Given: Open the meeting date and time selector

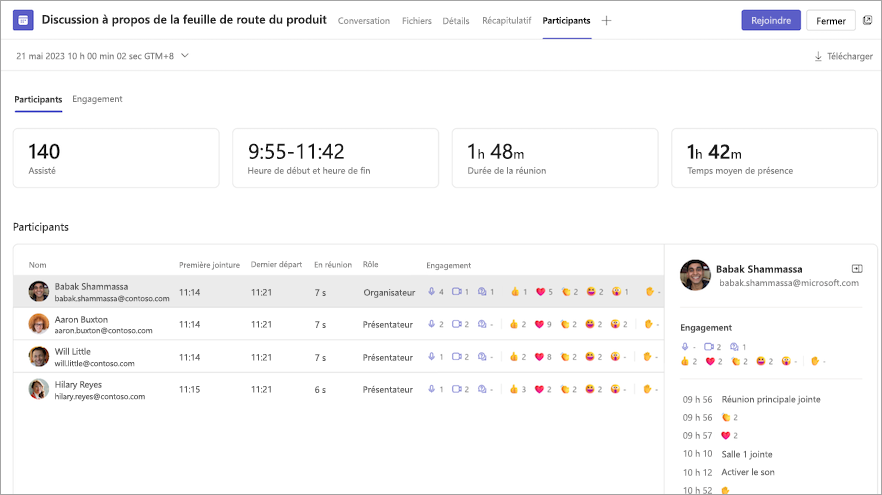Looking at the screenshot, I should [x=102, y=56].
